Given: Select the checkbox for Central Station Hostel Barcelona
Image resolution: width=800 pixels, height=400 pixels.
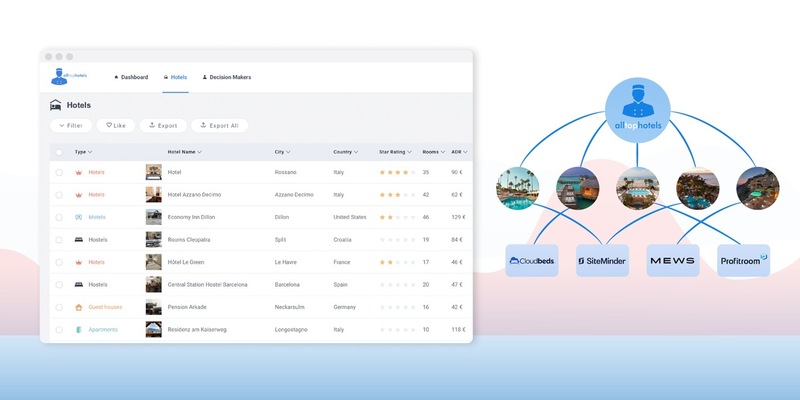Looking at the screenshot, I should pyautogui.click(x=59, y=285).
